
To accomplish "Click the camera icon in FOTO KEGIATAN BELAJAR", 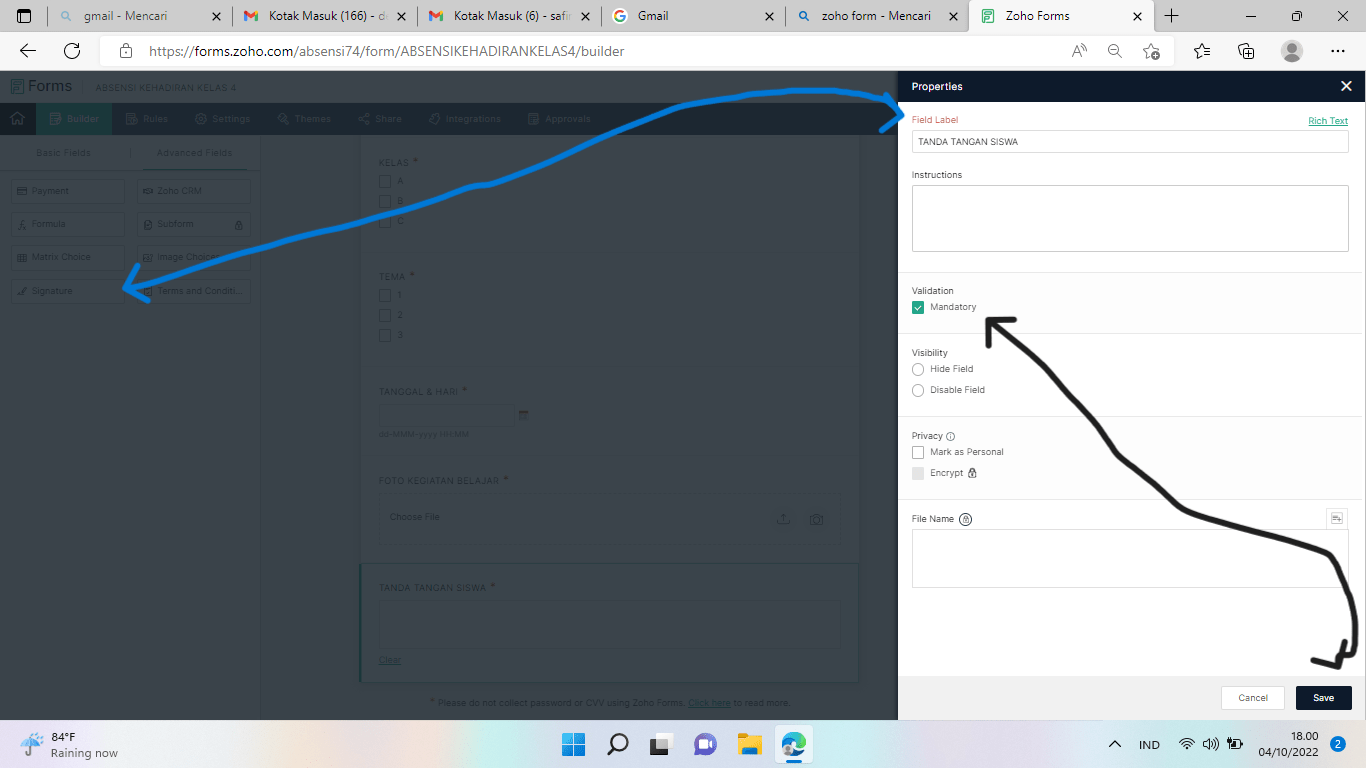I will pyautogui.click(x=816, y=519).
